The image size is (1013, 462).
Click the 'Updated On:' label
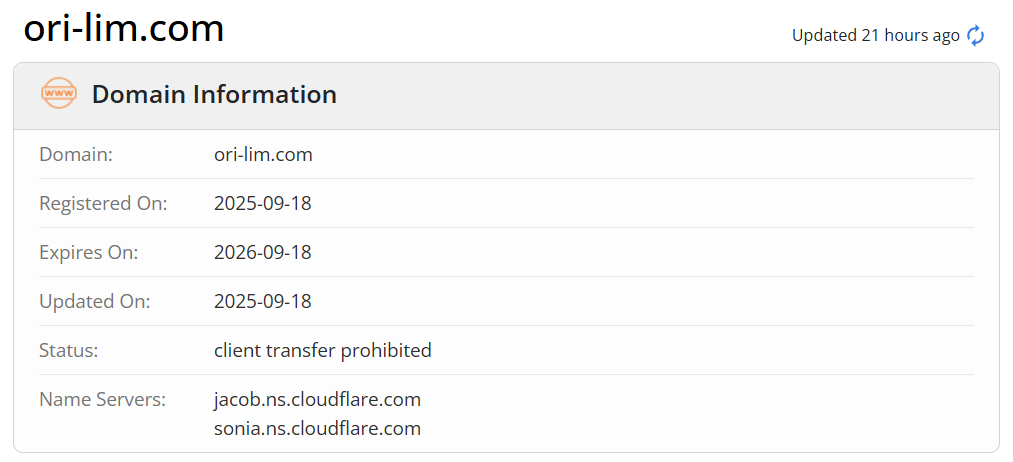click(95, 302)
